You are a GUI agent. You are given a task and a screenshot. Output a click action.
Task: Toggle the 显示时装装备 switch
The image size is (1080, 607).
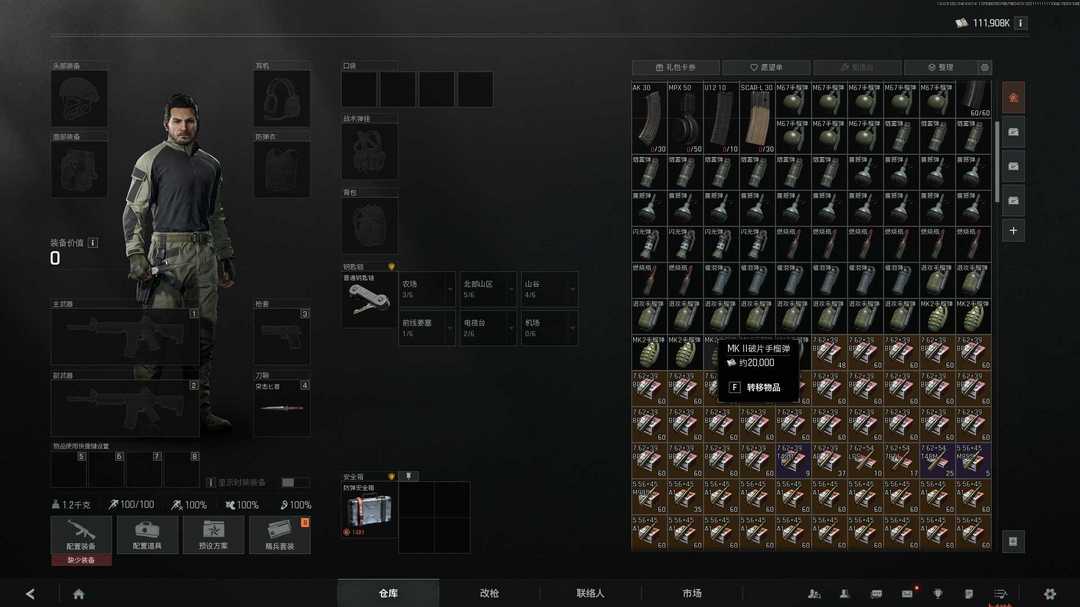click(294, 482)
